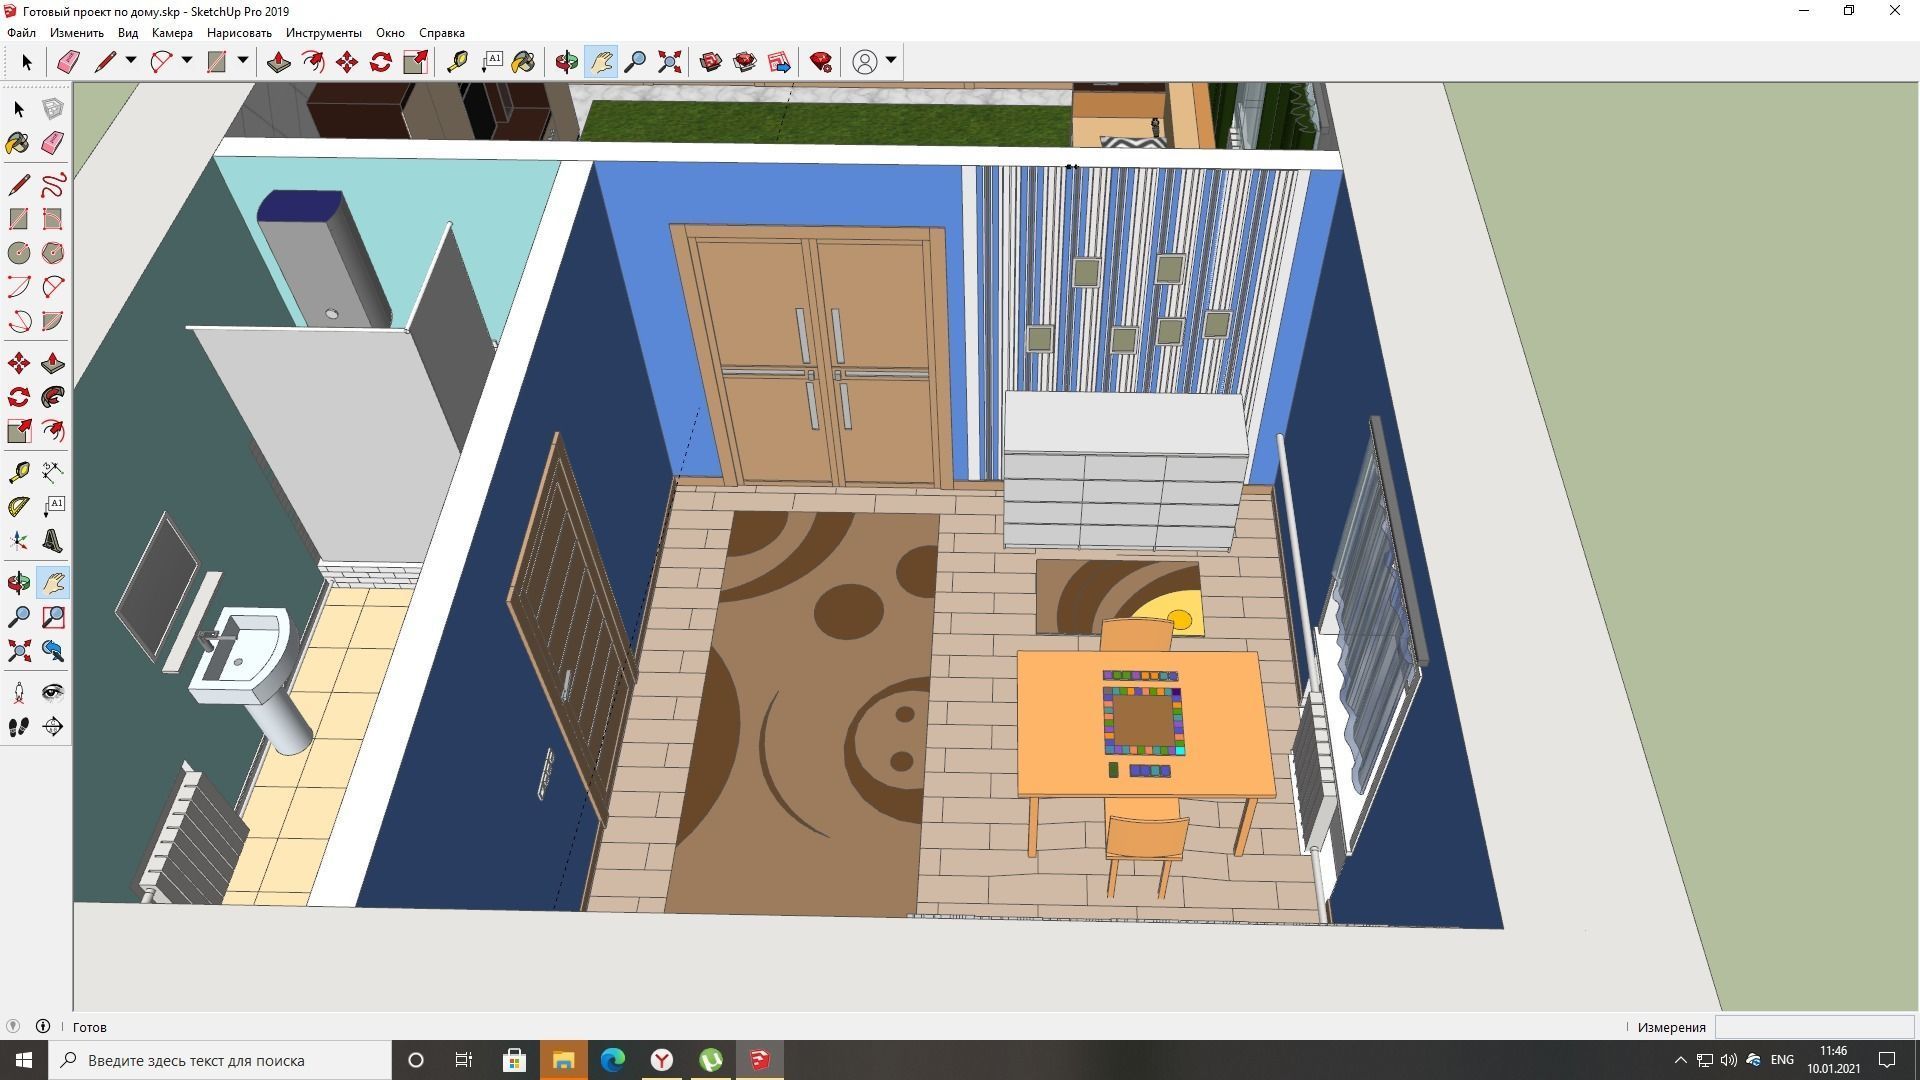
Task: Open the shape tools dropdown arrow
Action: (x=242, y=61)
